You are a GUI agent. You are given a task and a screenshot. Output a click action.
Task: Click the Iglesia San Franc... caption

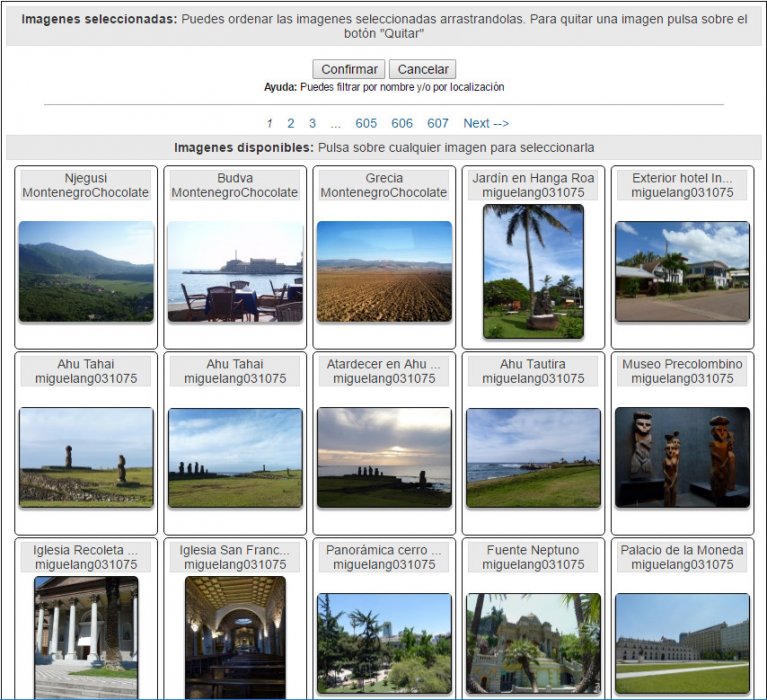(x=235, y=557)
